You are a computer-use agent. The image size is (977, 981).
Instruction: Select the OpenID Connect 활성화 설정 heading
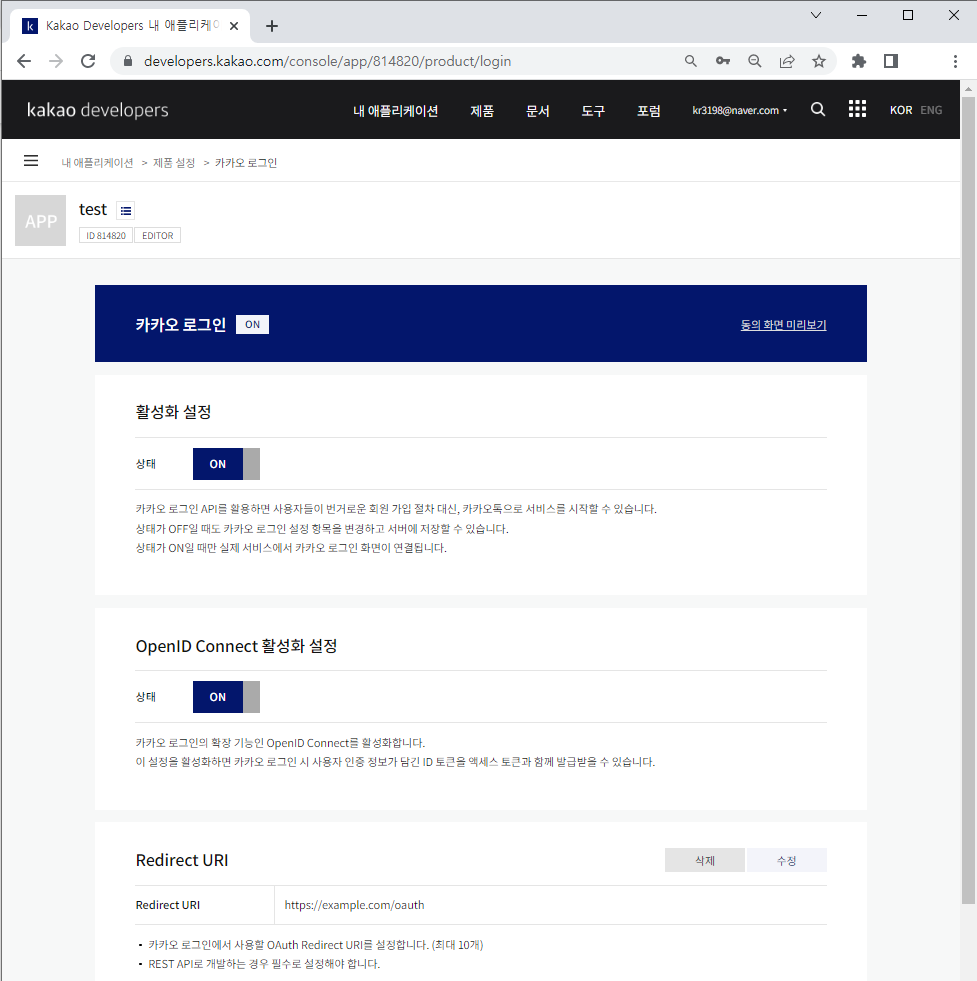[236, 646]
